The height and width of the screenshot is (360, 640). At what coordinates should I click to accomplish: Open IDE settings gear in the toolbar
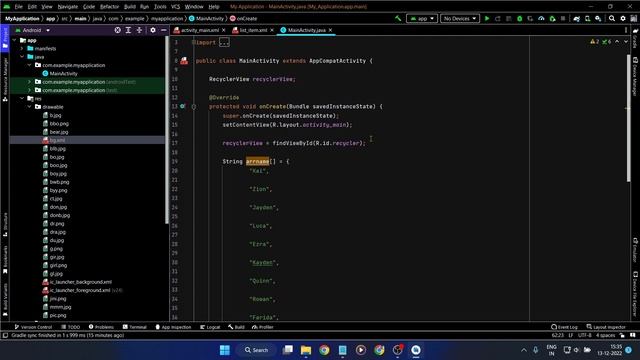pyautogui.click(x=623, y=18)
